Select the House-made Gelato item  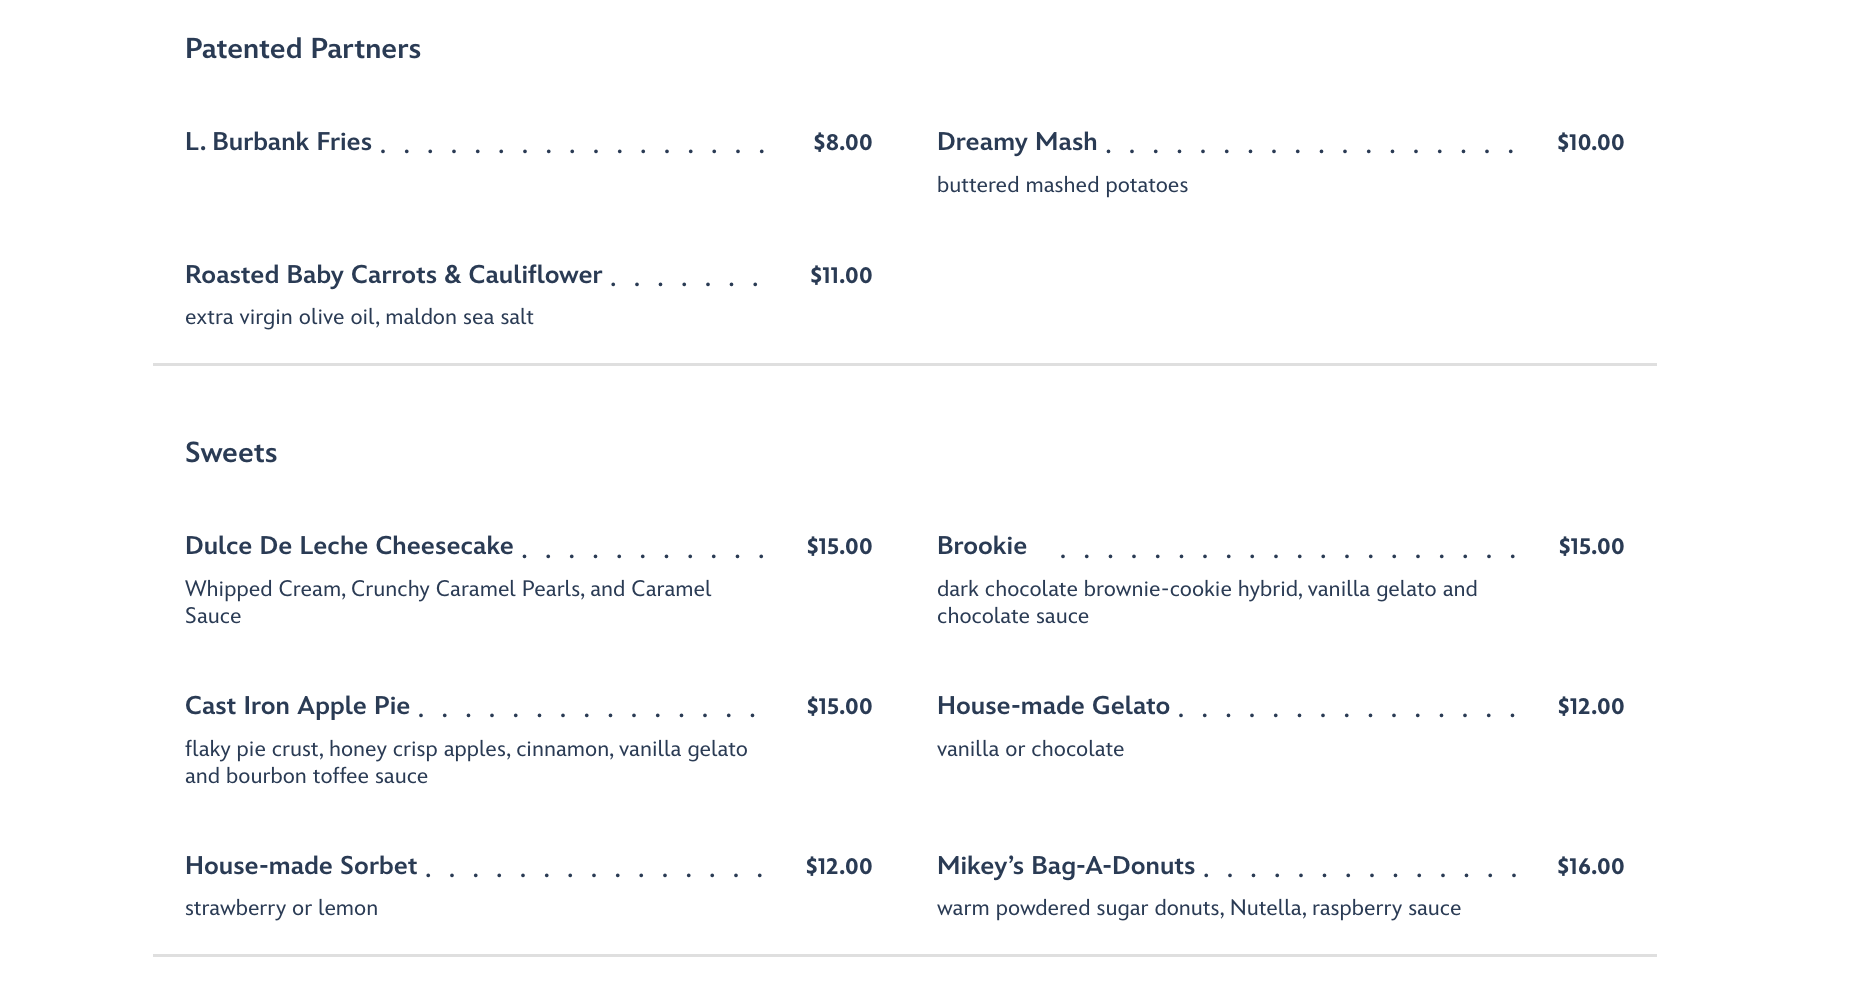point(1053,706)
